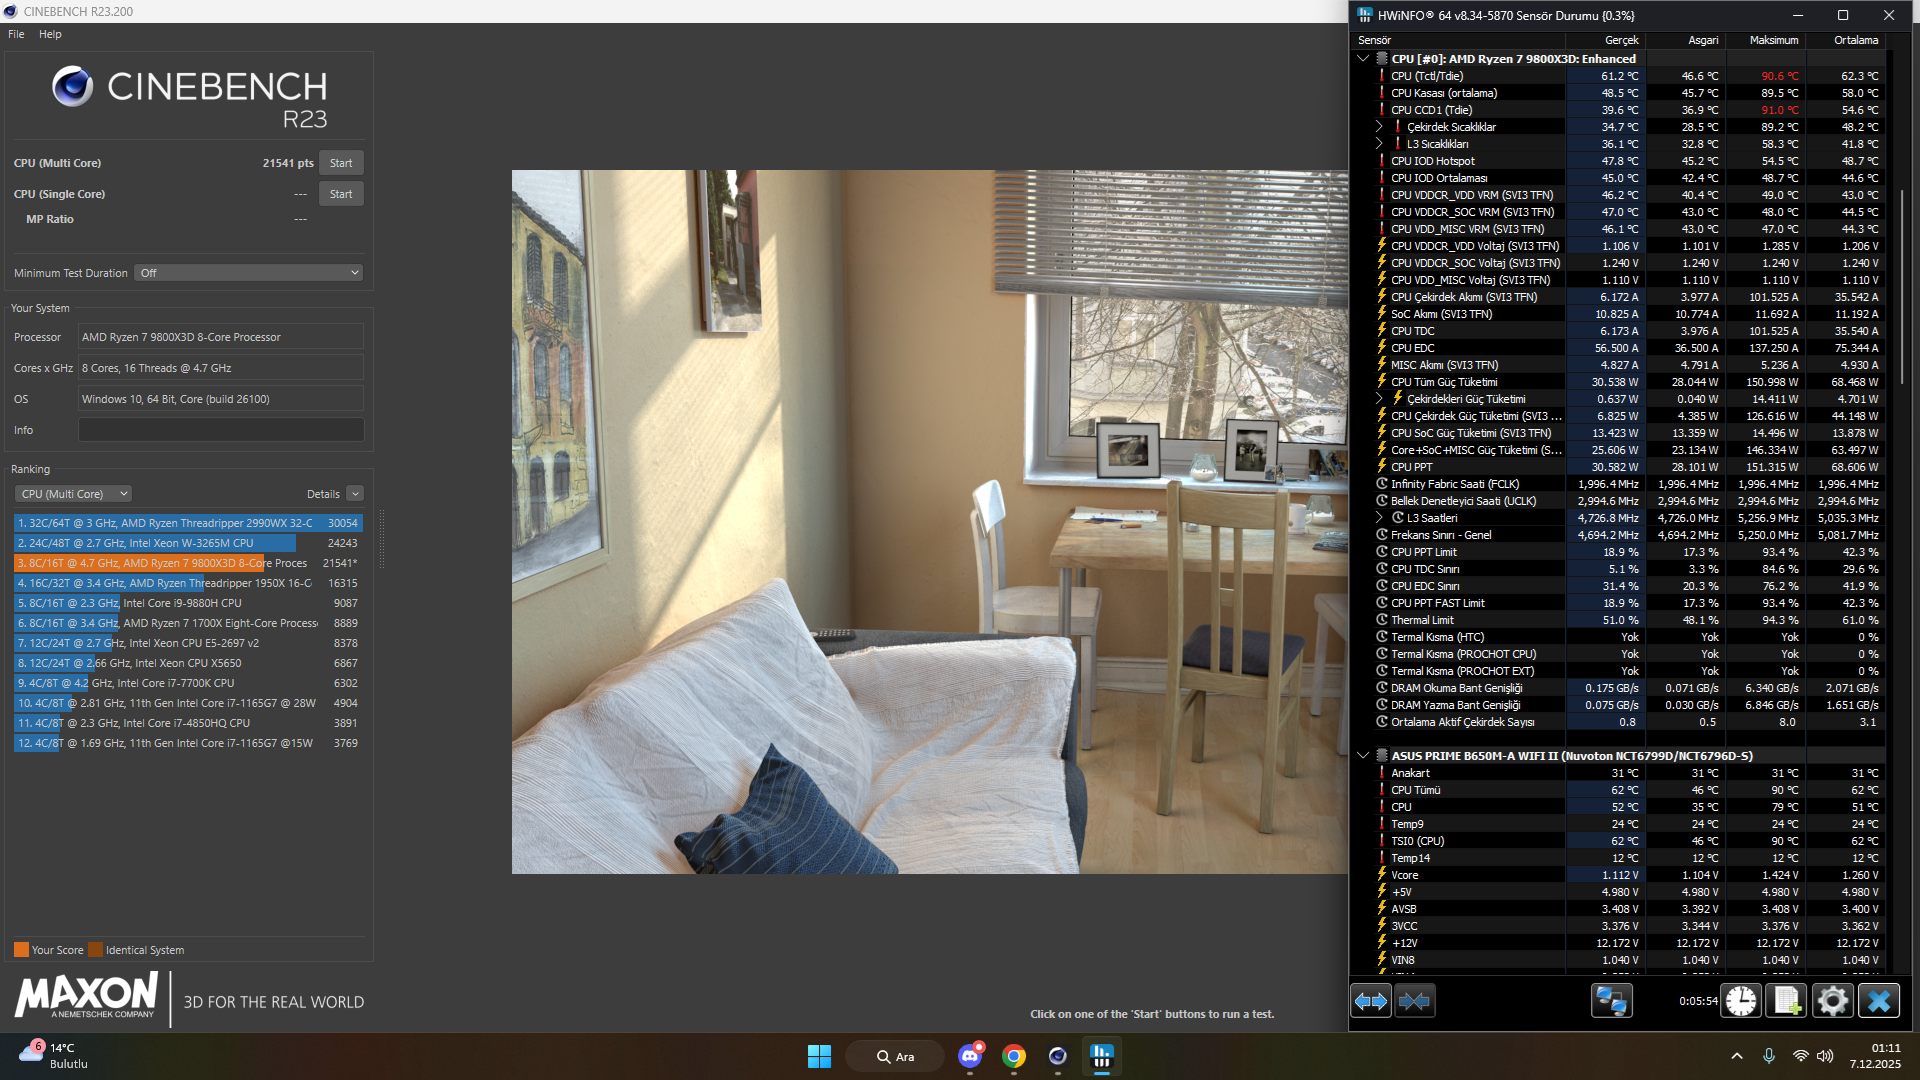Expand the Çekirdek Sıcaklıkları sensor group
This screenshot has width=1920, height=1080.
(1381, 126)
